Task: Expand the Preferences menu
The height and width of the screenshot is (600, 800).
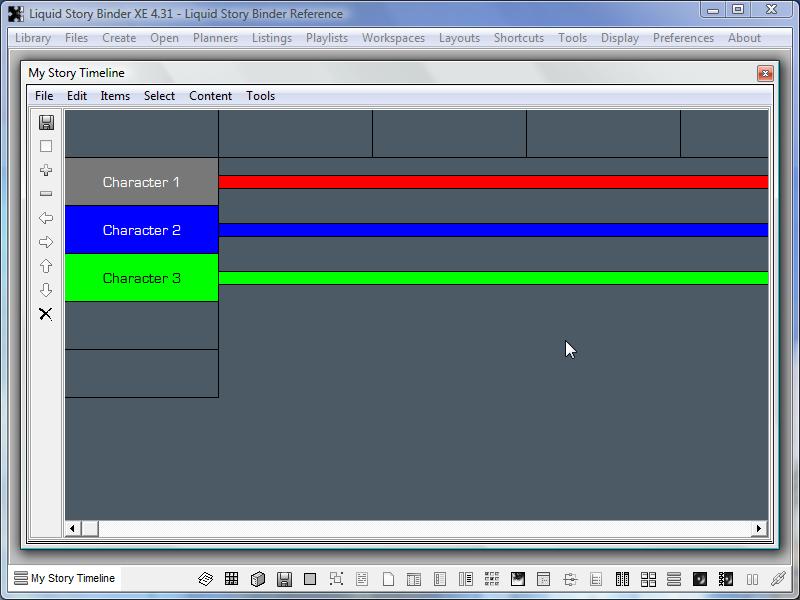Action: [x=683, y=38]
